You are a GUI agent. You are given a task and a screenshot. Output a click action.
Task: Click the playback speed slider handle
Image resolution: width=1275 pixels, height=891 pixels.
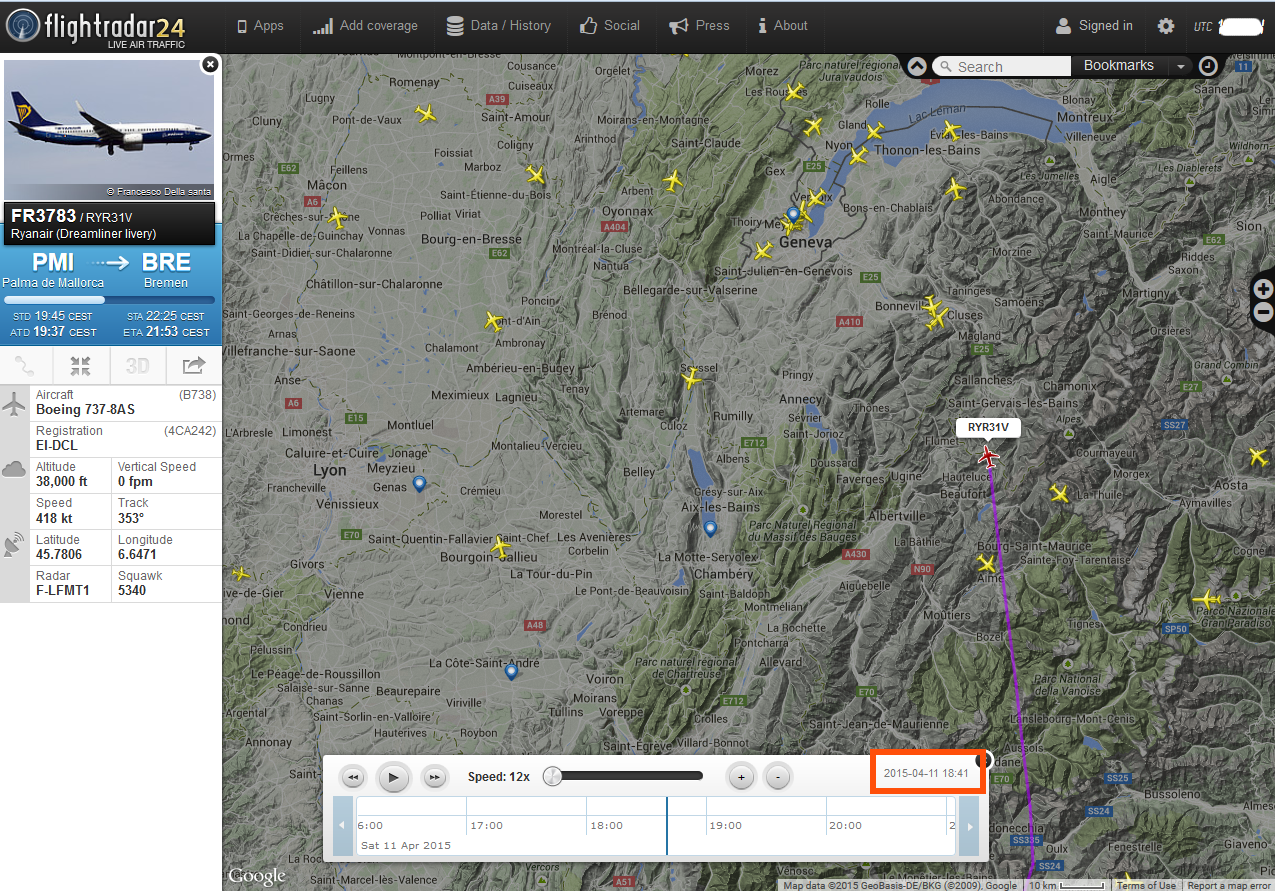pos(552,776)
